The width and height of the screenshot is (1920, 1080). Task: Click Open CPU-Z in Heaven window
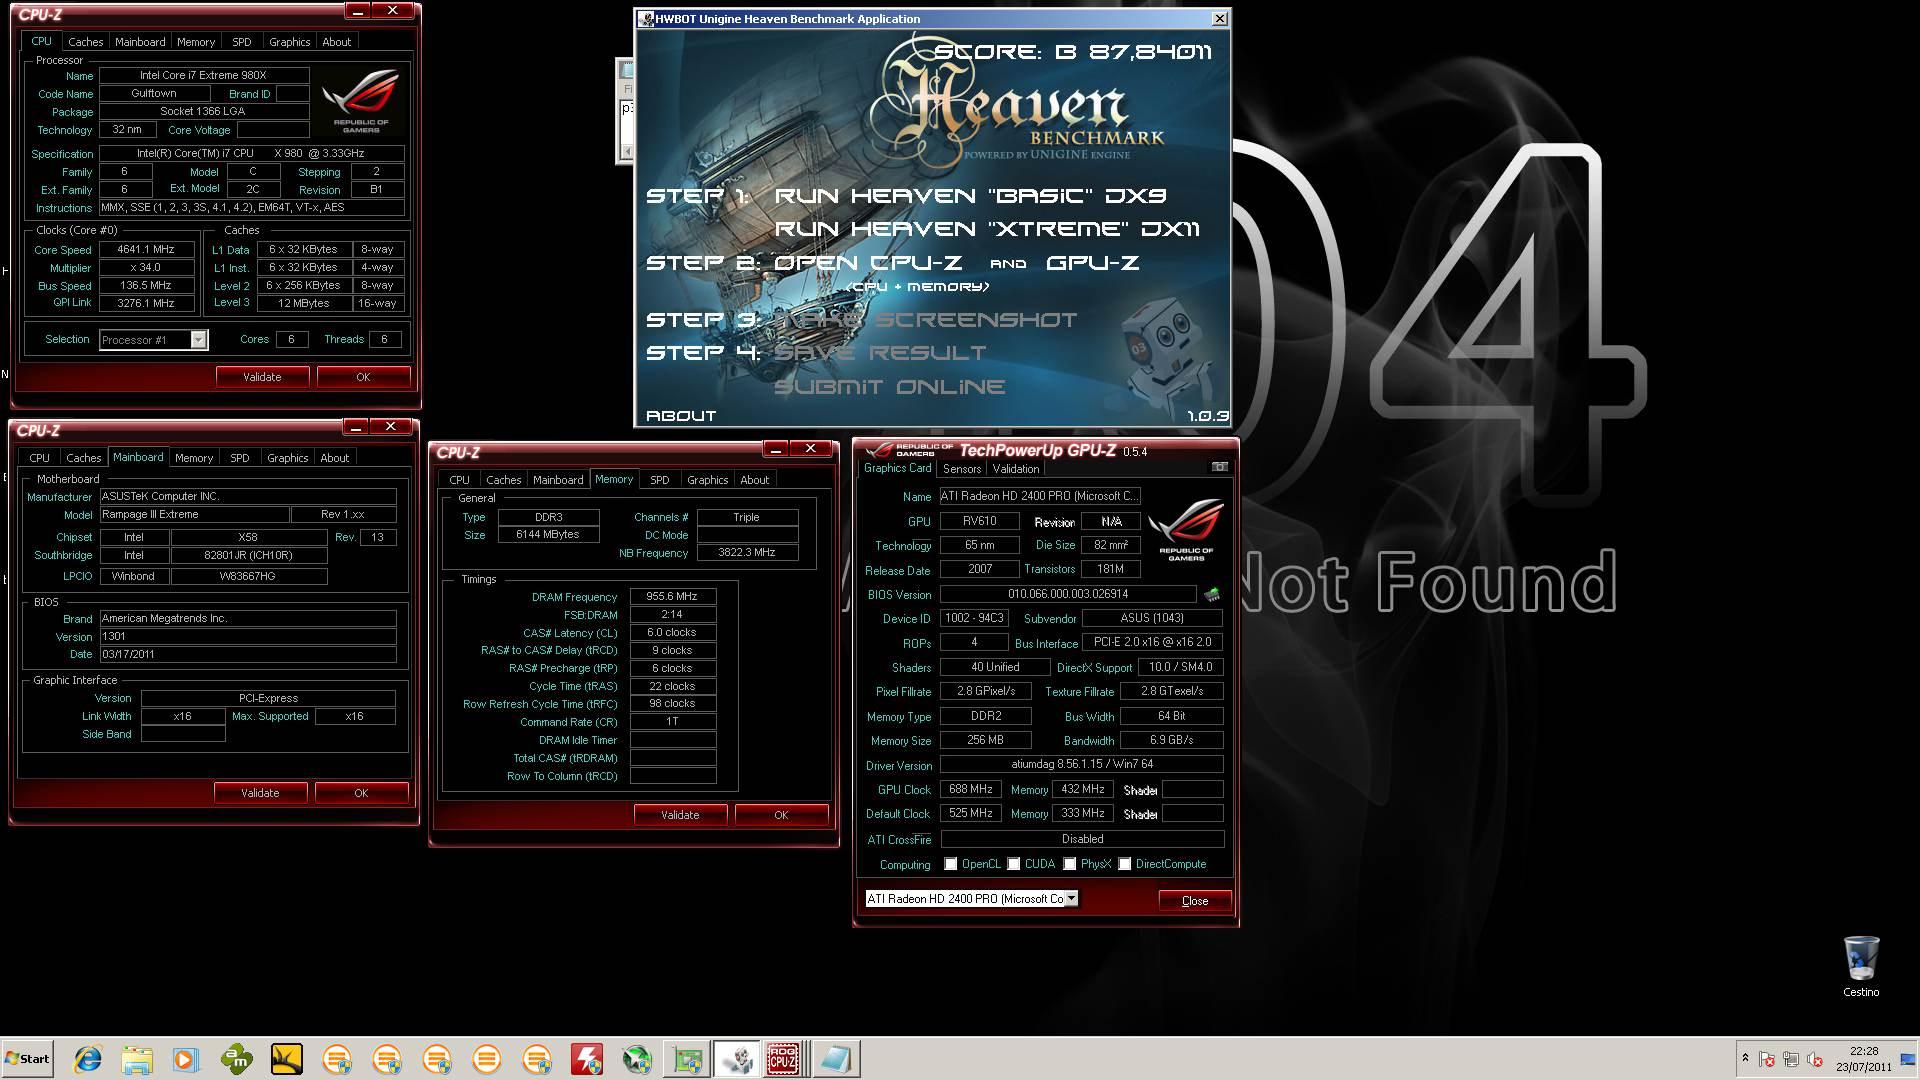[868, 263]
